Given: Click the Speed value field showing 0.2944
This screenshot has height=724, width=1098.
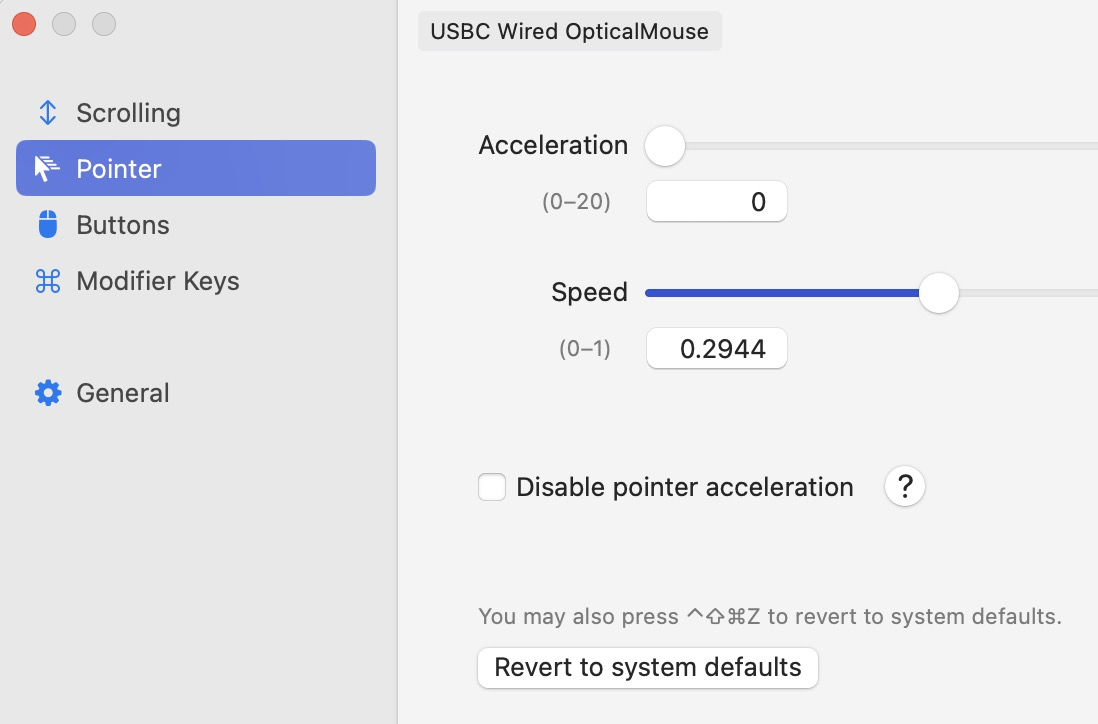Looking at the screenshot, I should point(716,349).
